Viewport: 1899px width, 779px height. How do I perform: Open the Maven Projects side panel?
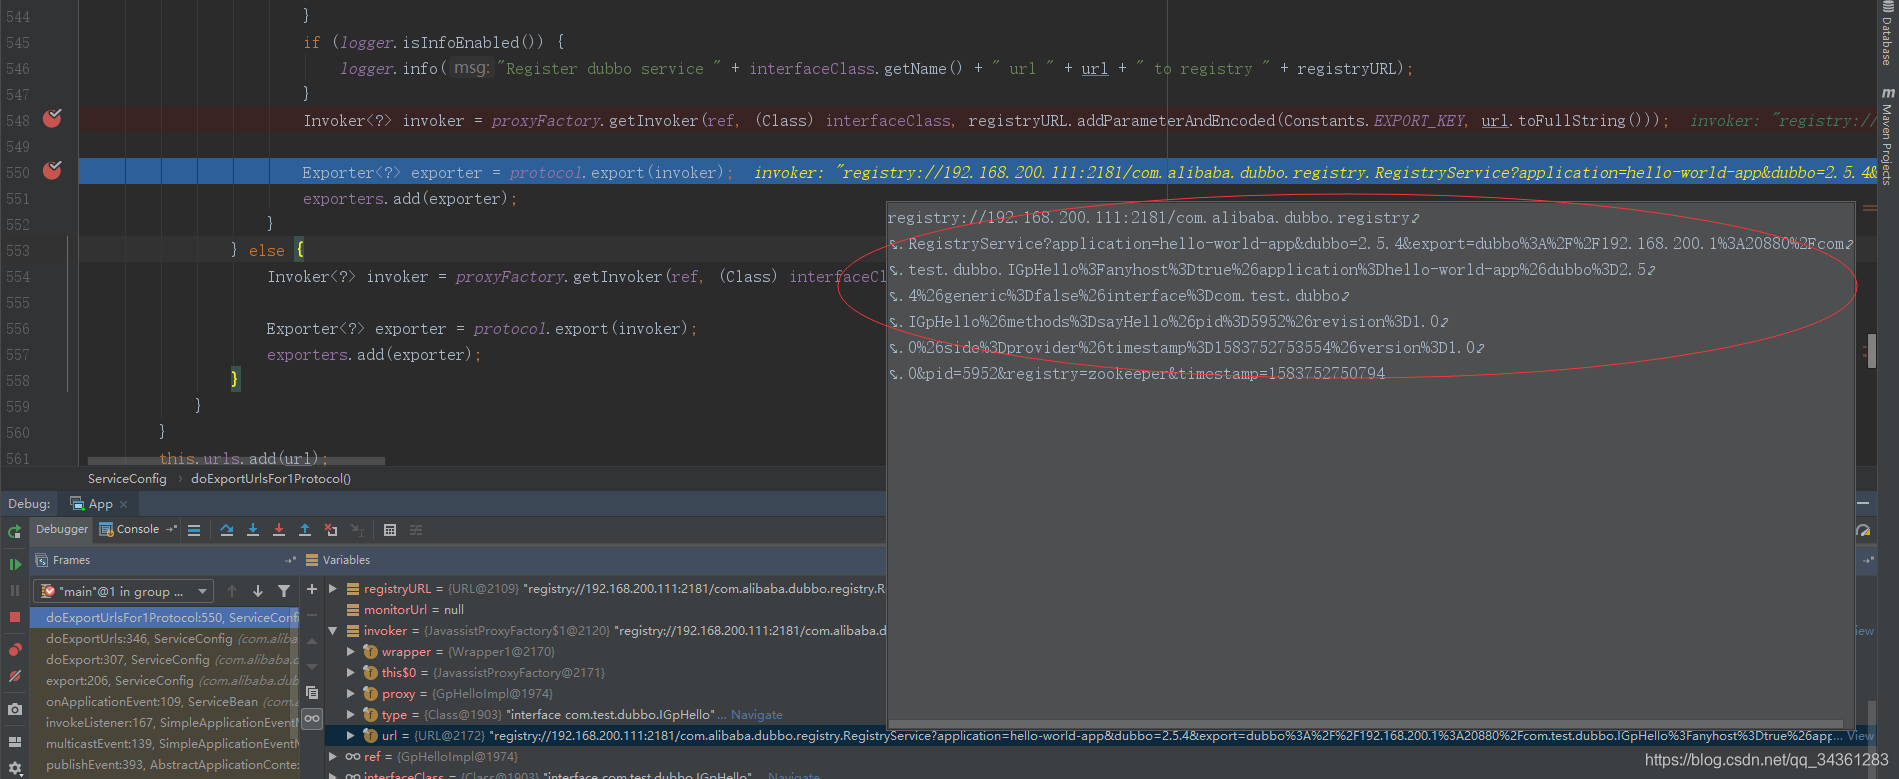(1887, 137)
